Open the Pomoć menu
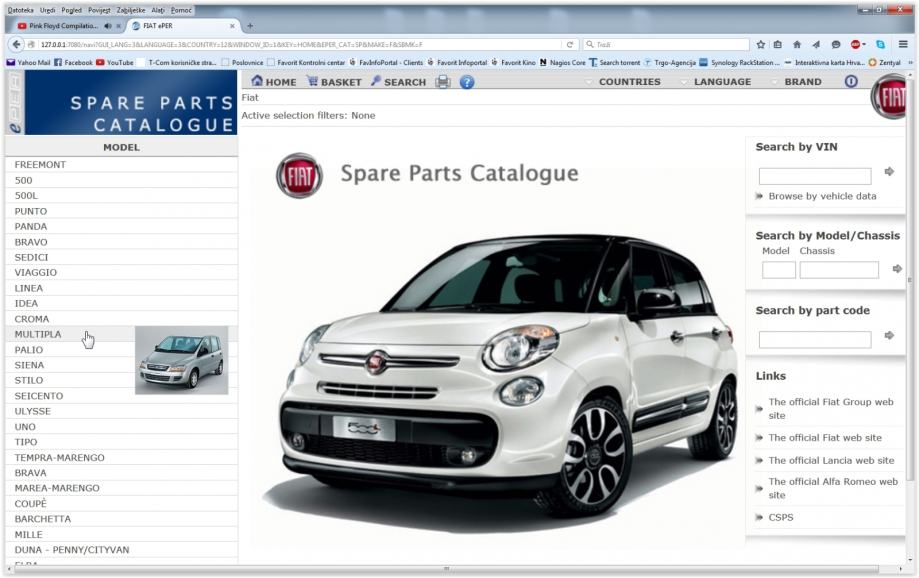This screenshot has width=919, height=578. (181, 10)
